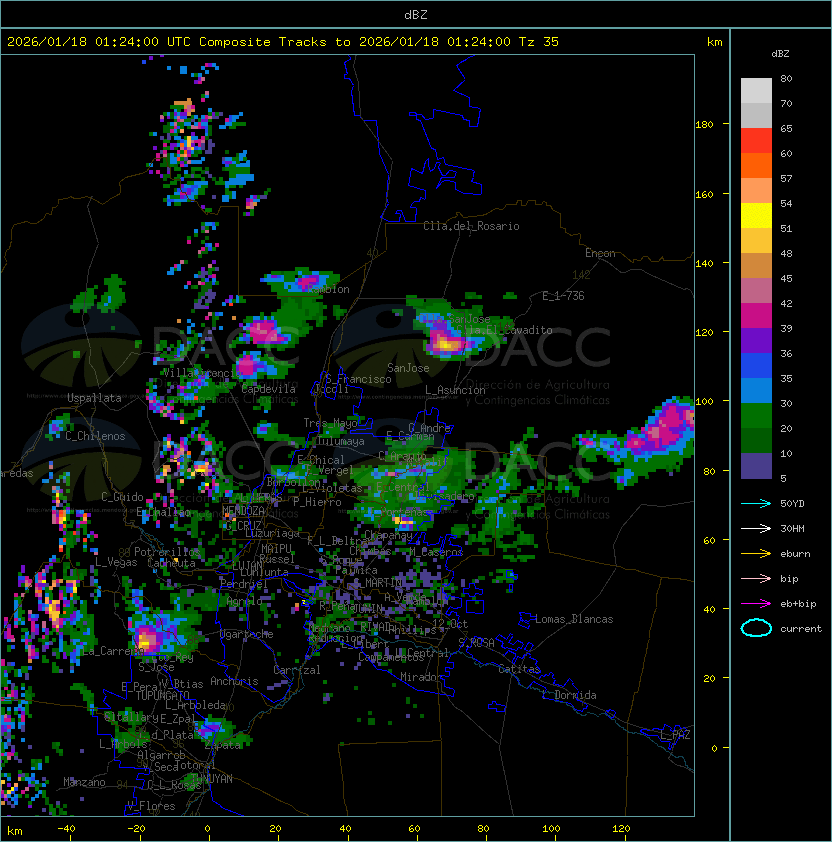Click the 'S_Francisco' map label

coord(358,379)
